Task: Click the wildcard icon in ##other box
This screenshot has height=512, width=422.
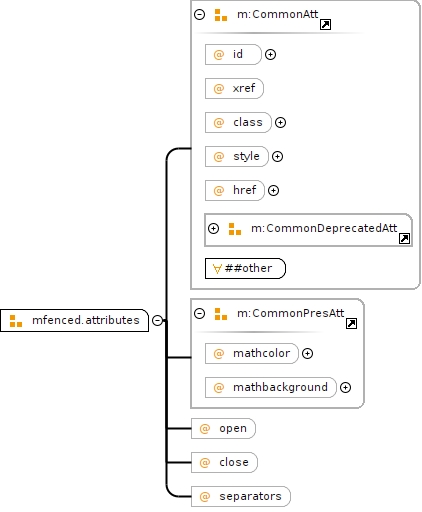Action: point(217,269)
